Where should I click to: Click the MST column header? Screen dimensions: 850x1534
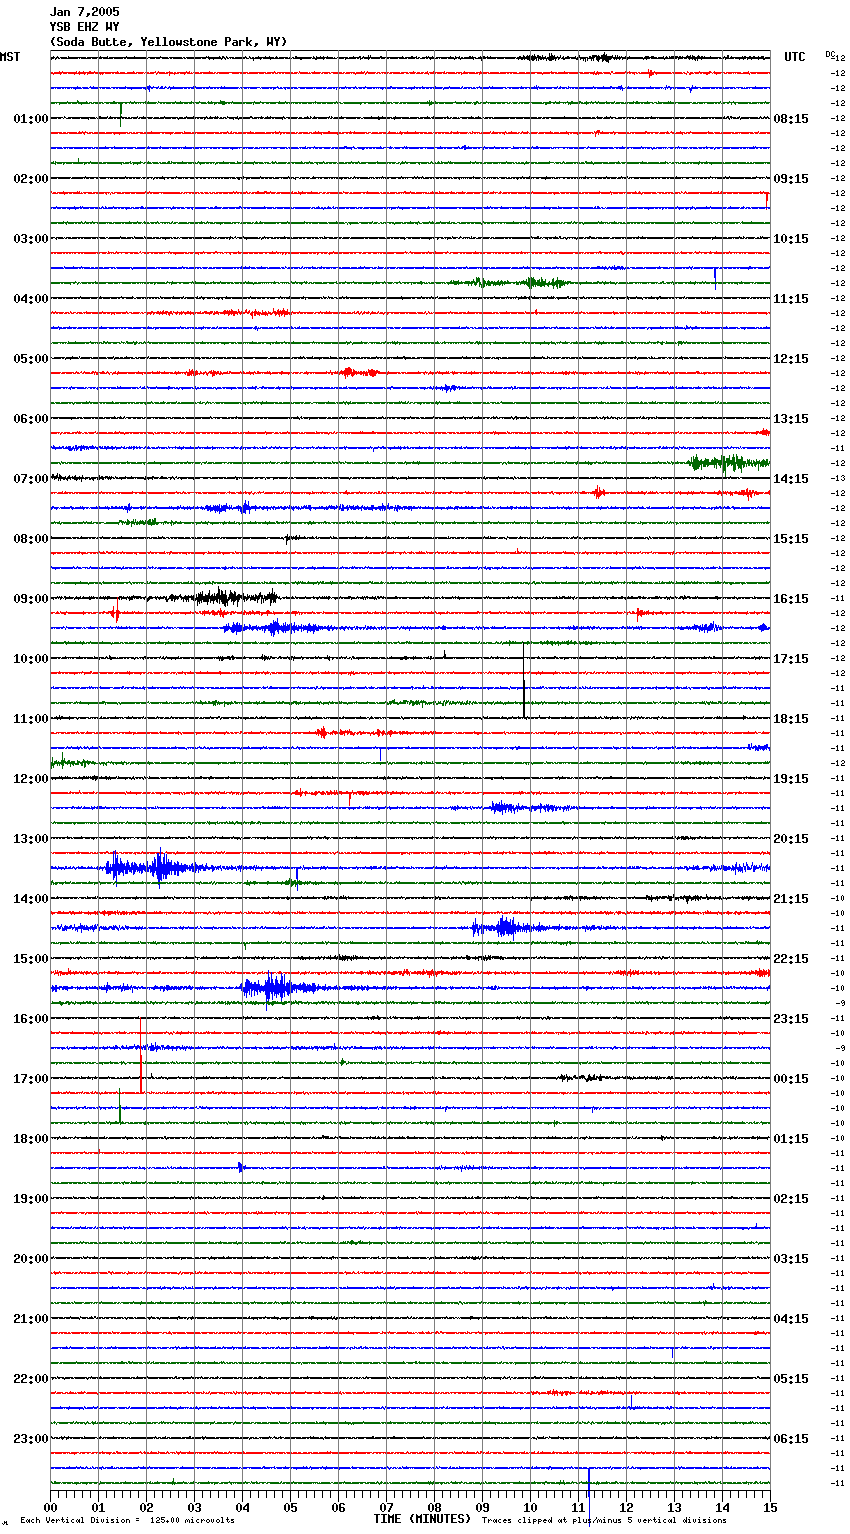[10, 57]
